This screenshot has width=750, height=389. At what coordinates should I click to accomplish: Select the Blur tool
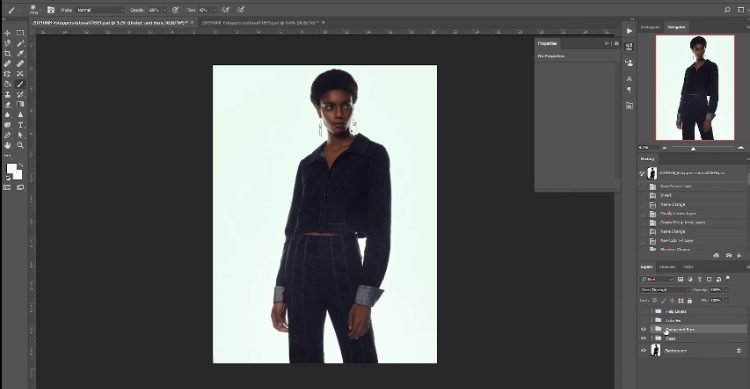(x=7, y=115)
